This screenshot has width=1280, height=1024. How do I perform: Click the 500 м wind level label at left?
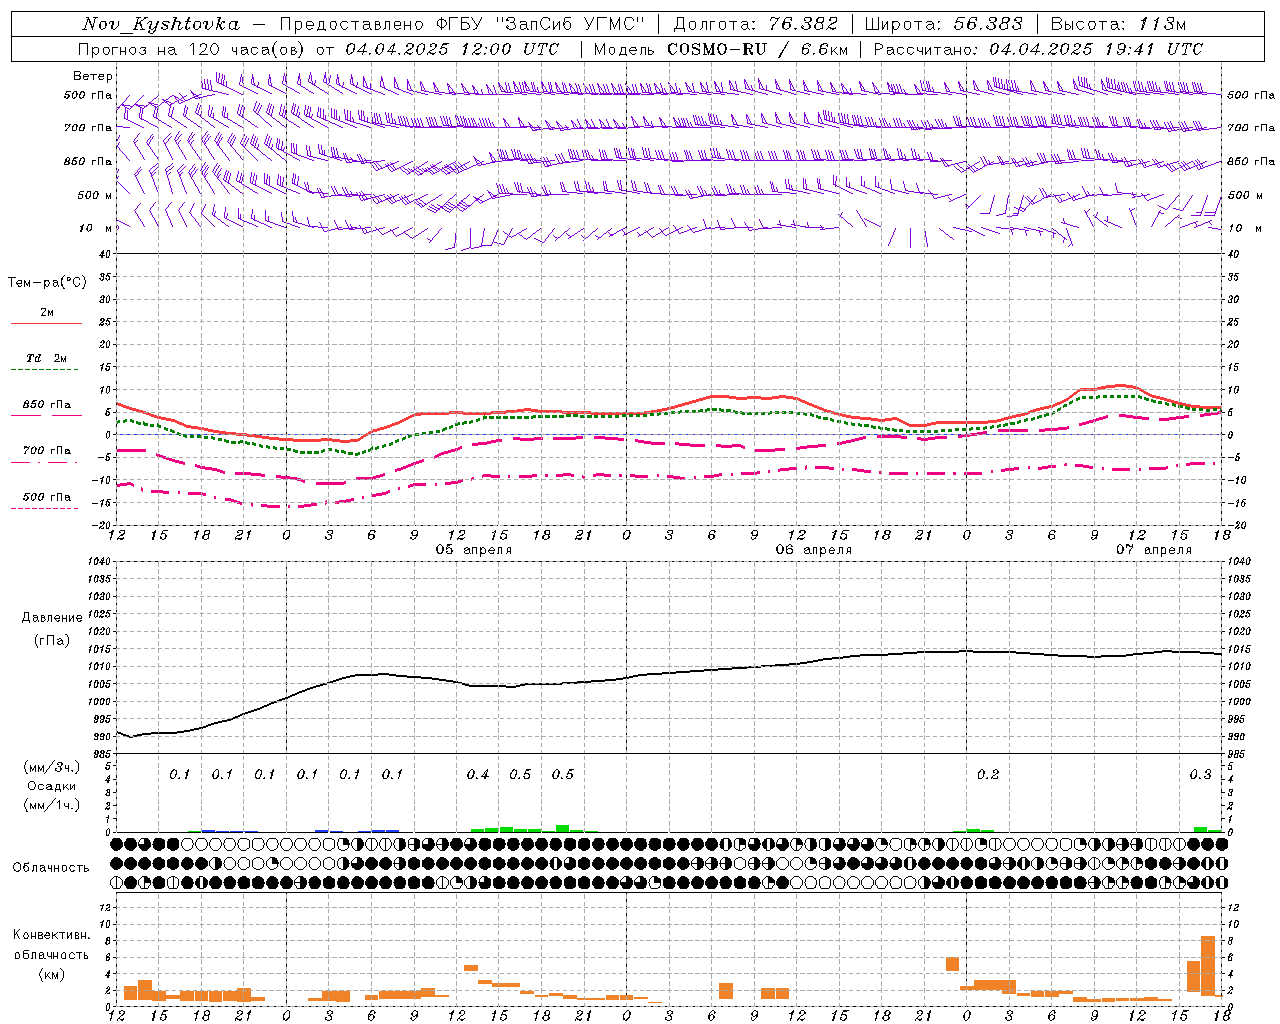96,196
